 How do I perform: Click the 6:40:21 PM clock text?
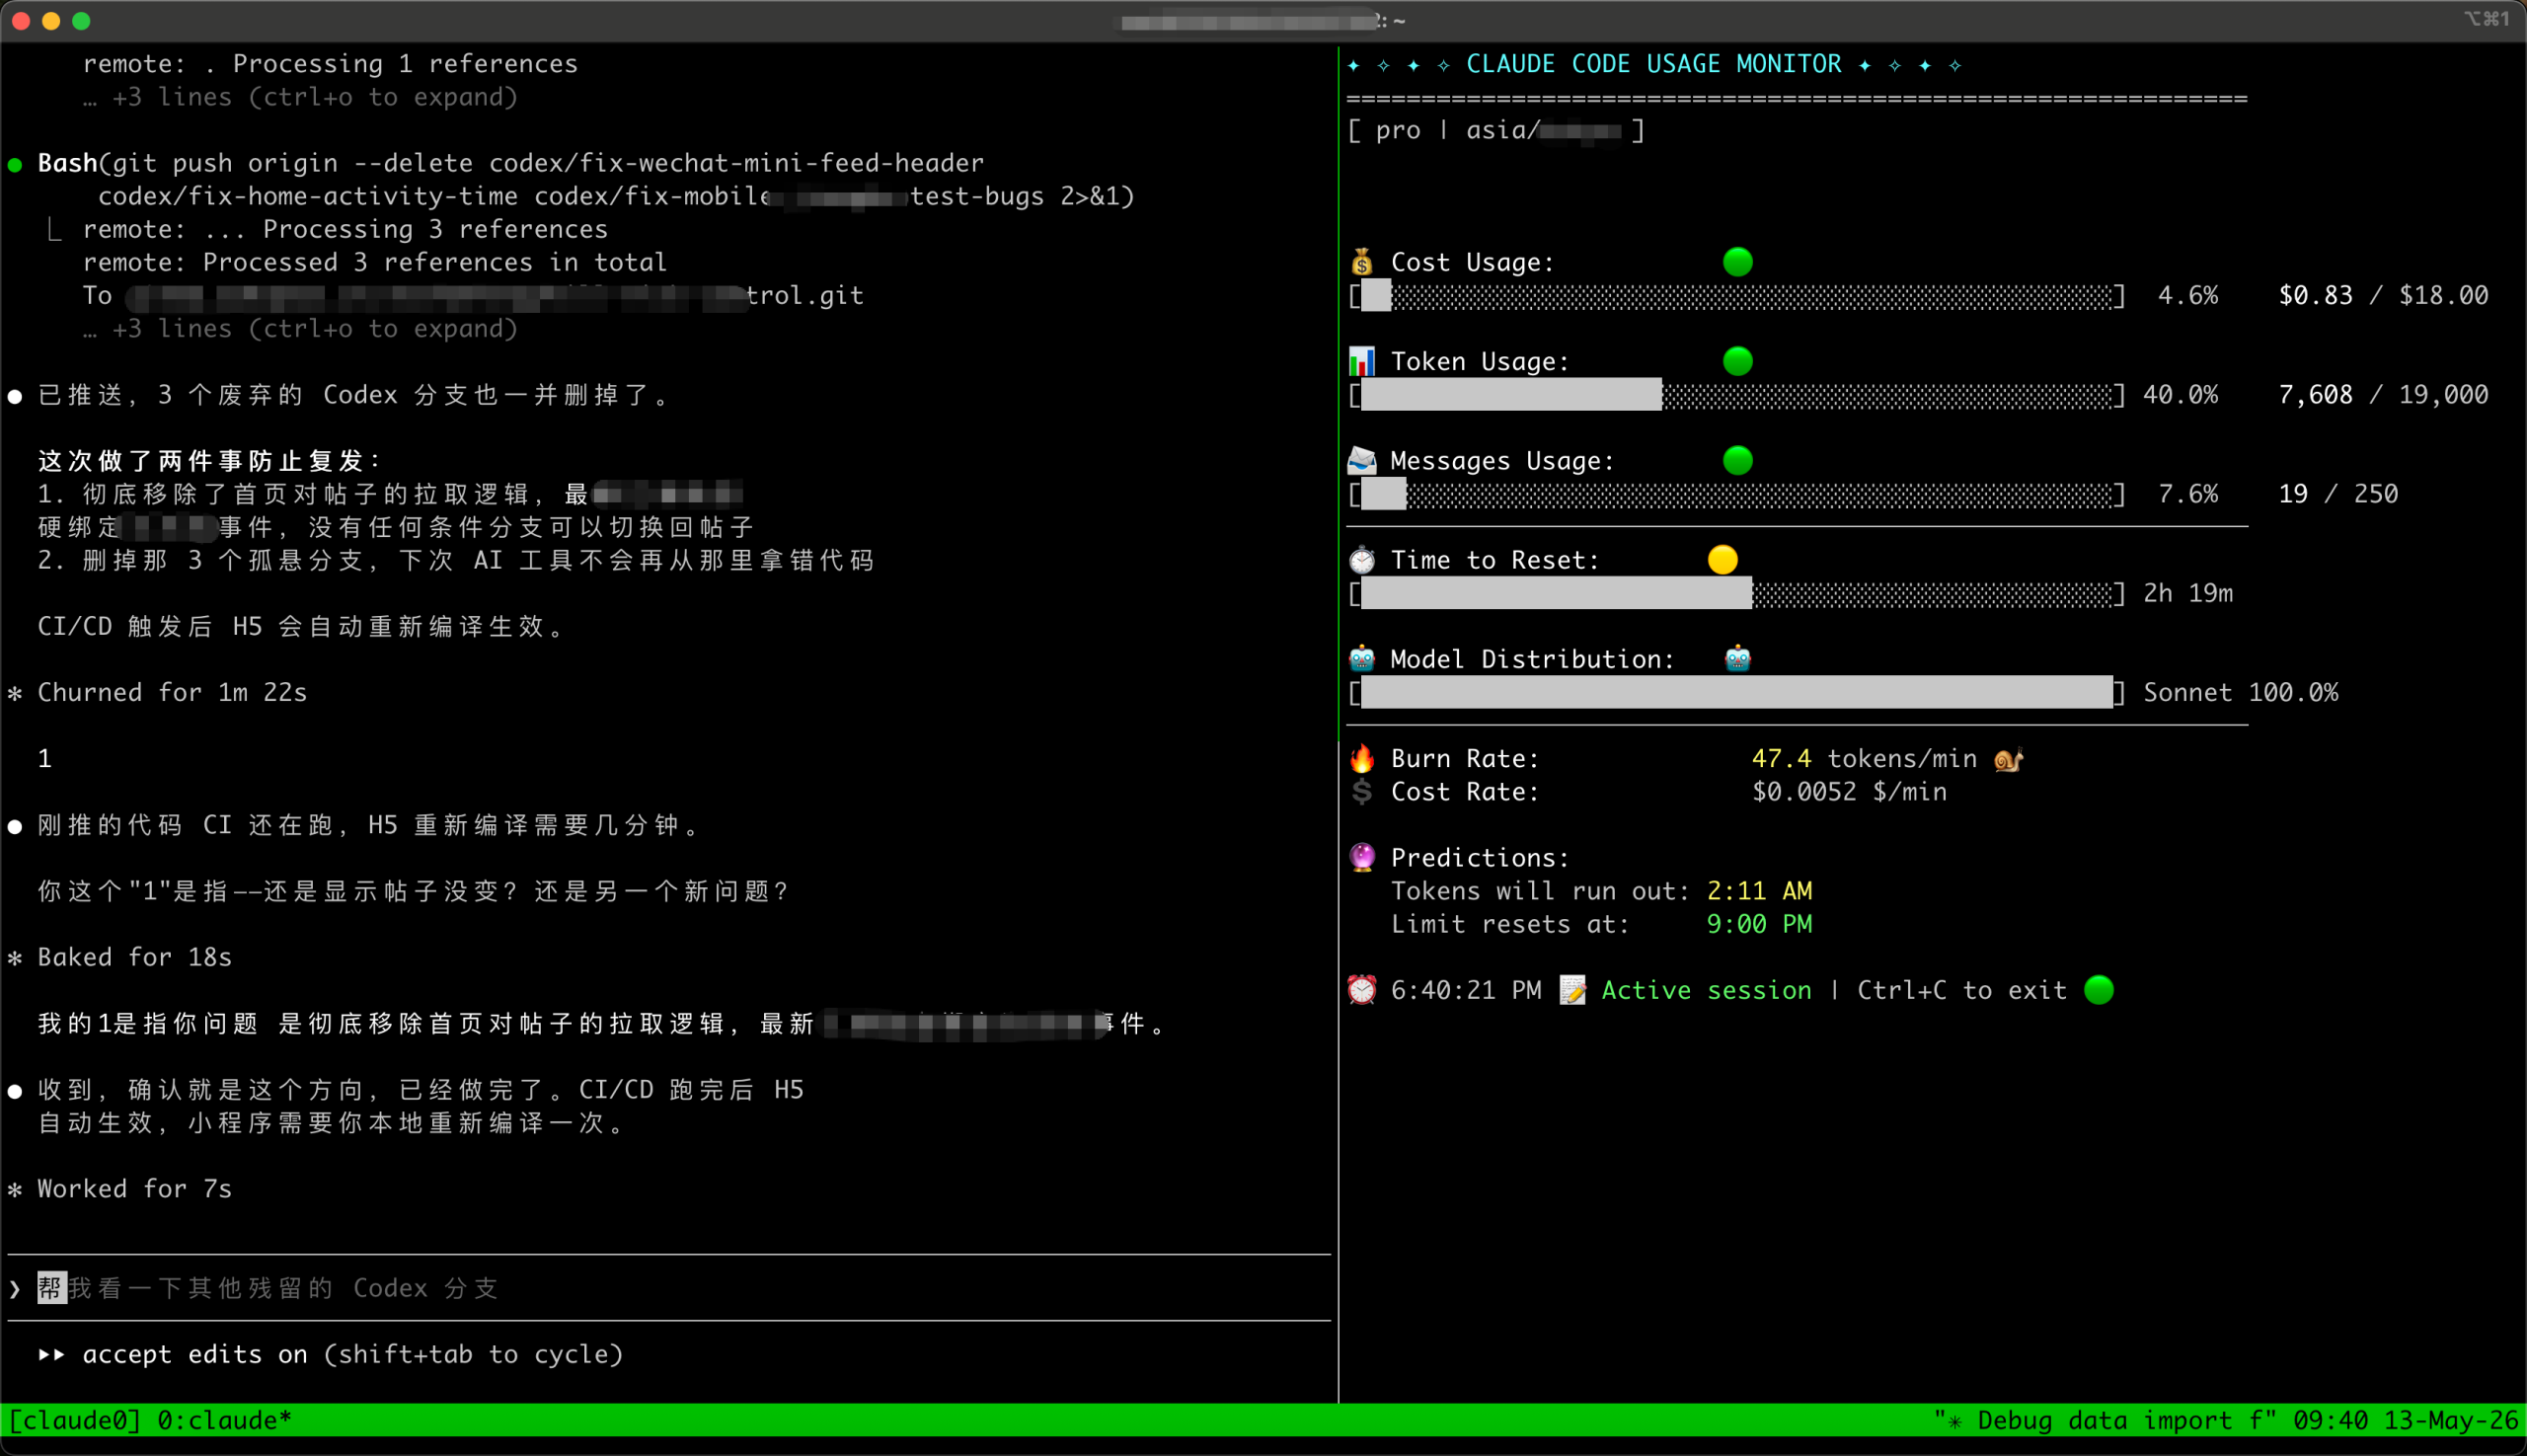[1466, 990]
